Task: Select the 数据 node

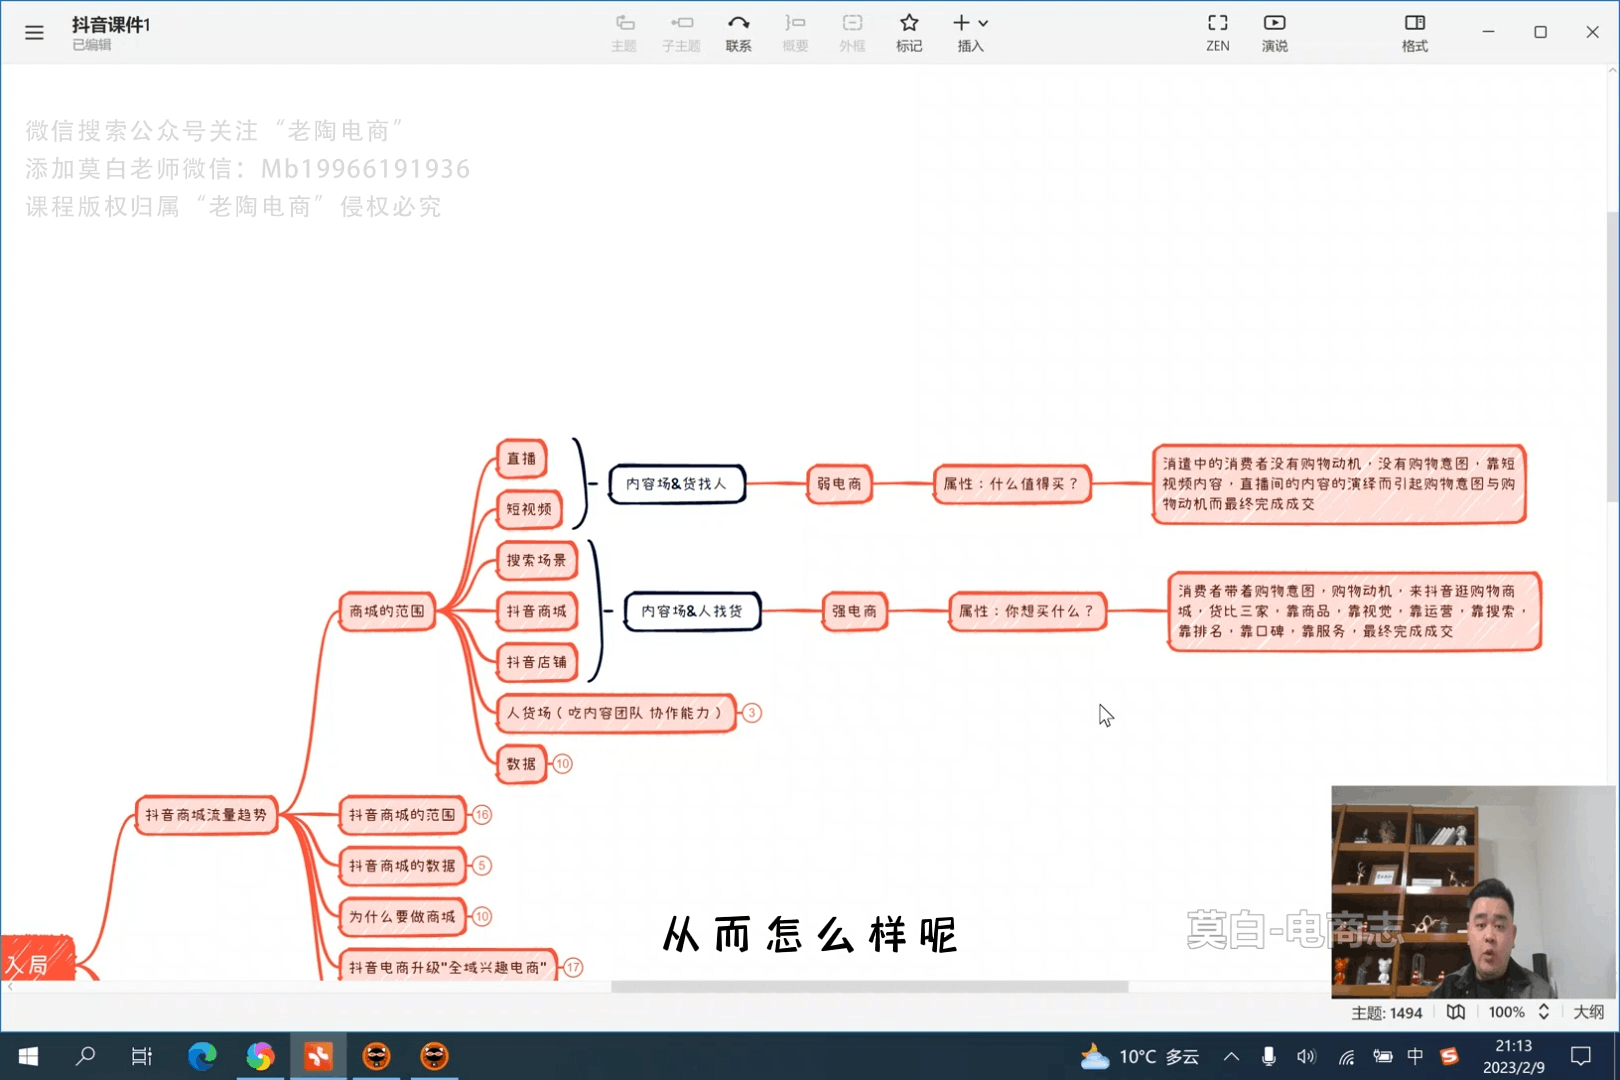Action: point(521,764)
